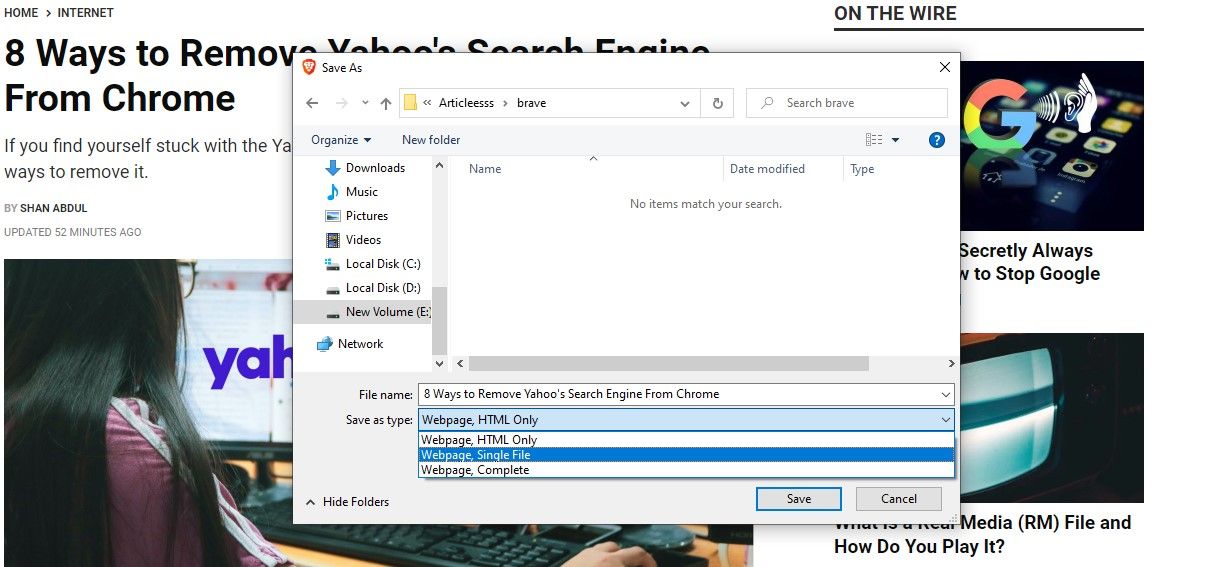Viewport: 1224px width, 567px height.
Task: Select Local Disk (C:)
Action: pos(382,264)
